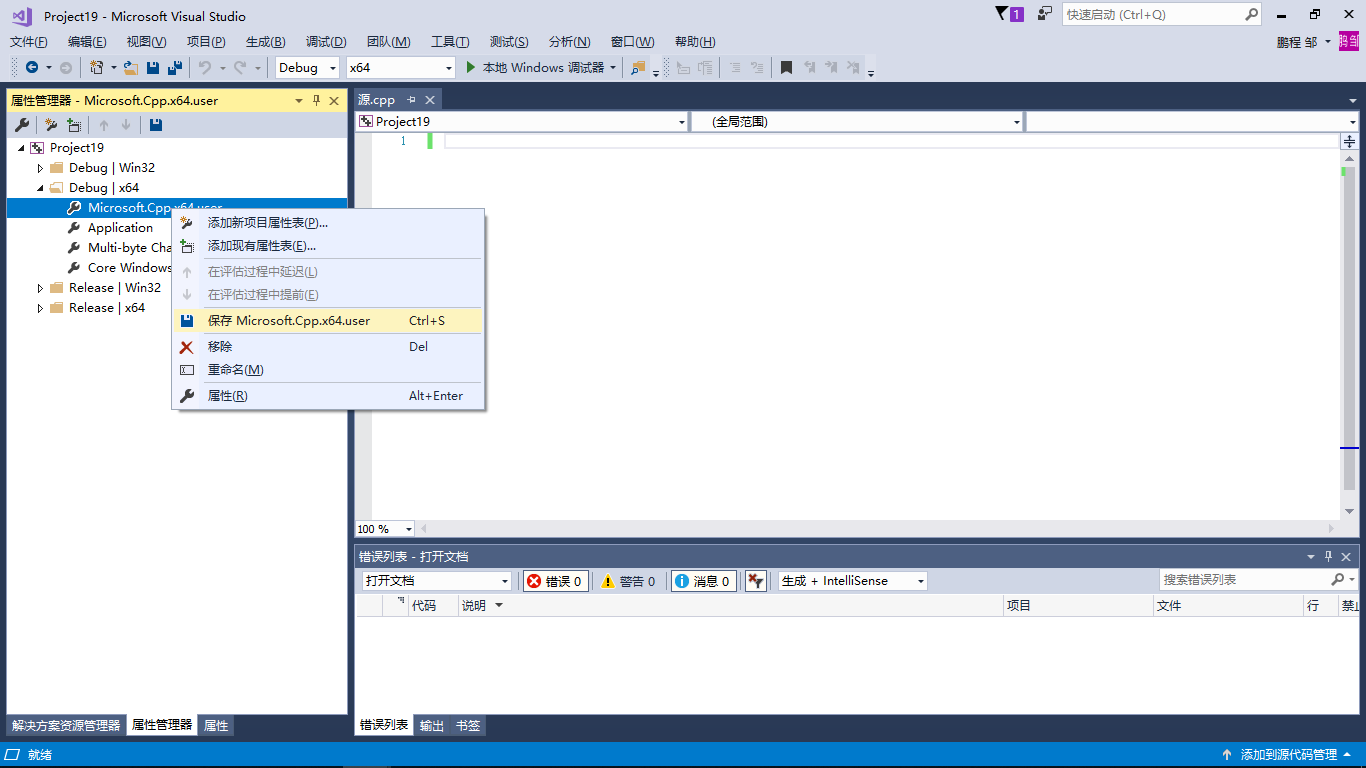
Task: Click the Save All icon on the standard toolbar
Action: [173, 68]
